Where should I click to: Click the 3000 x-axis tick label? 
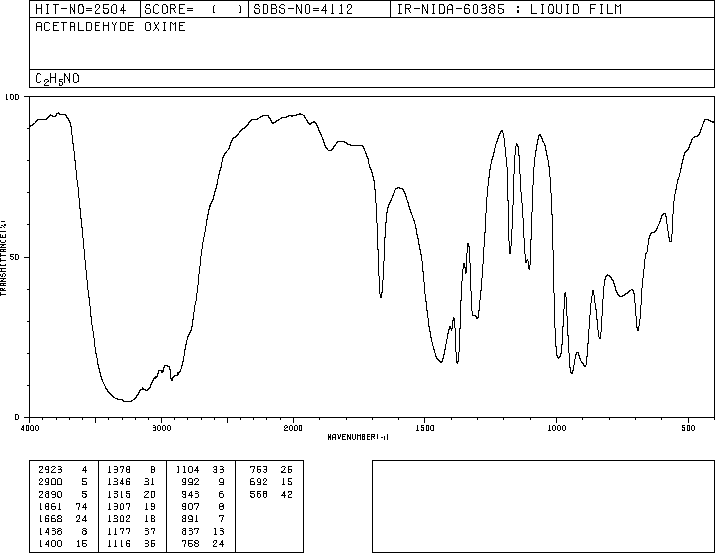click(x=162, y=428)
